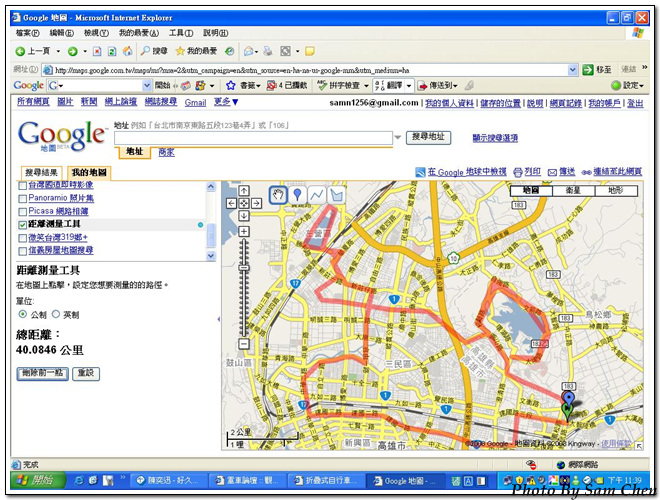
Task: Click IE Forward arrow button
Action: click(73, 51)
